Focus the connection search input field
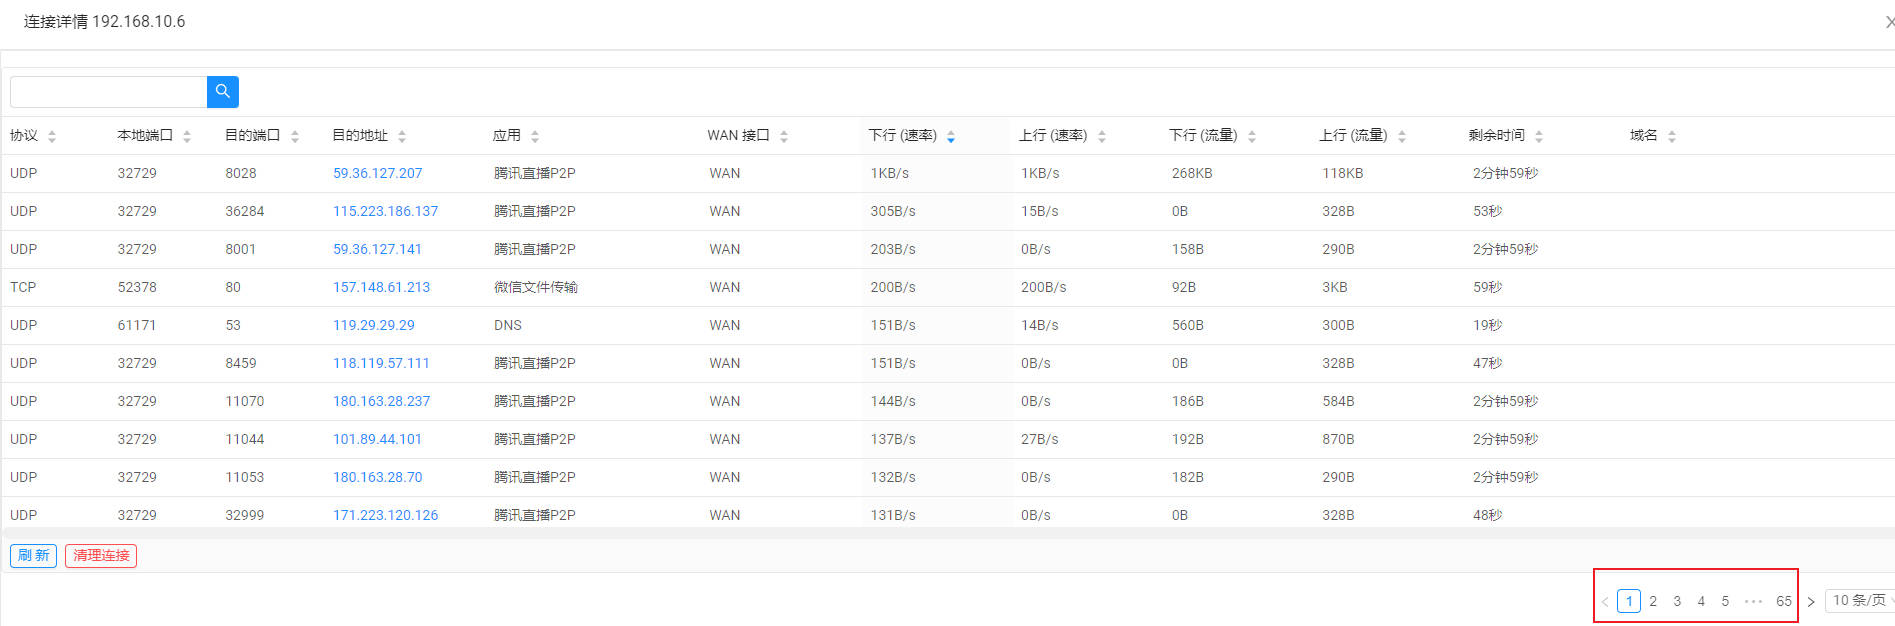 tap(108, 92)
